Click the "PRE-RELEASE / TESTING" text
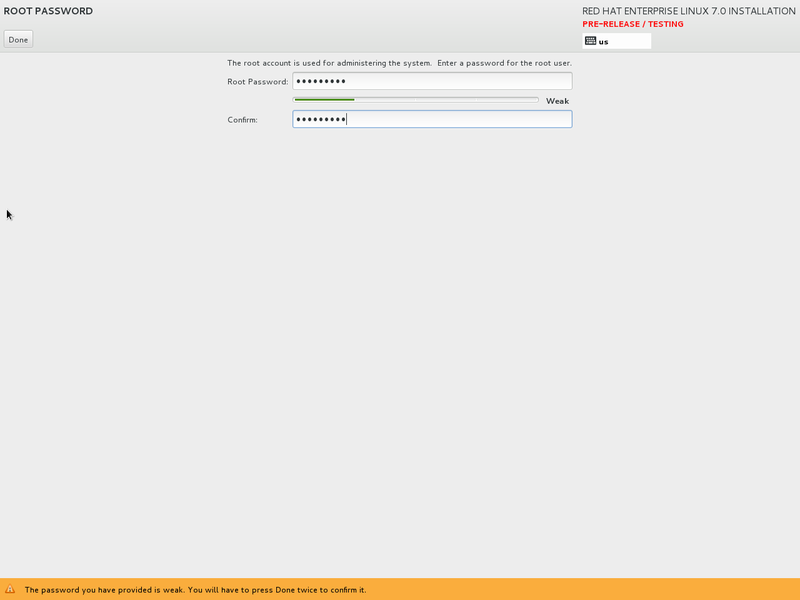The width and height of the screenshot is (800, 600). click(633, 24)
